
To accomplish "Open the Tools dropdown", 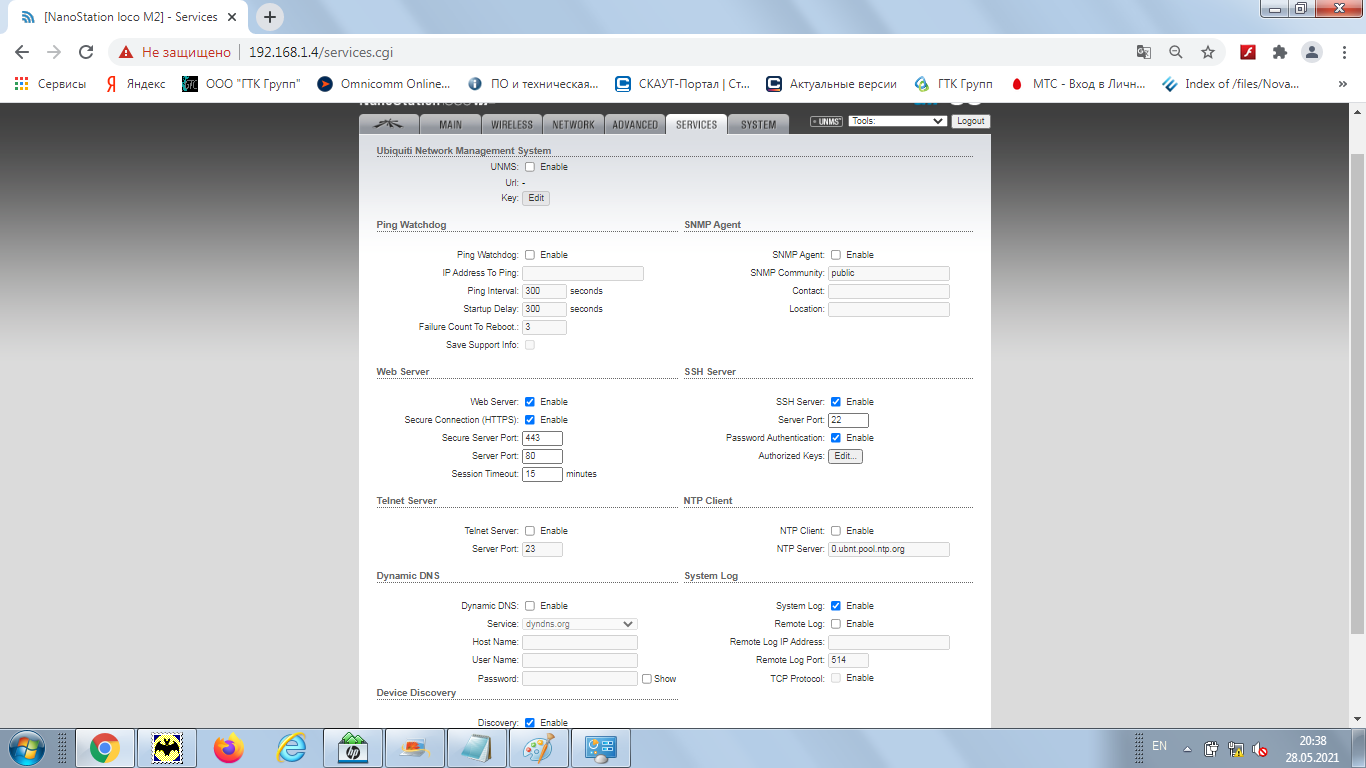I will coord(897,121).
